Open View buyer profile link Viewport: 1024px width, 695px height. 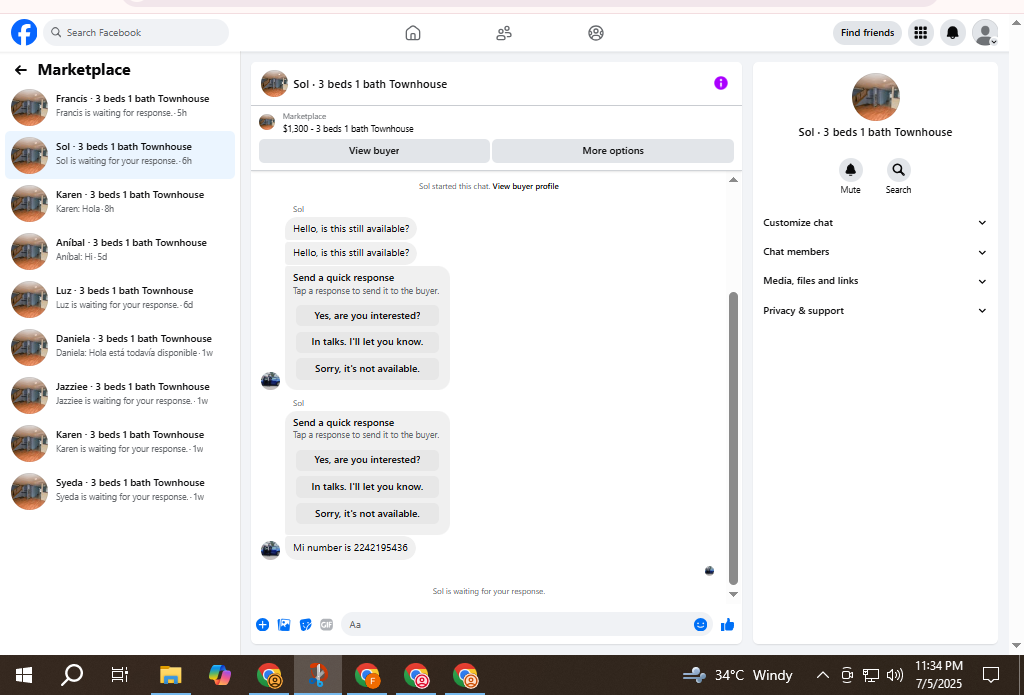(525, 186)
